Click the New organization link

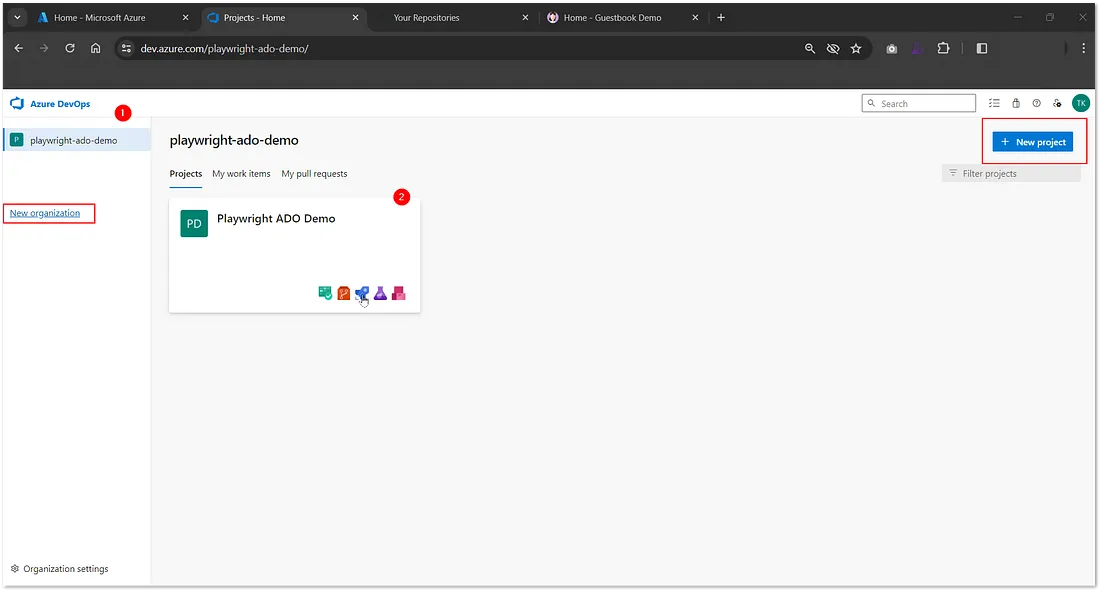pos(45,213)
